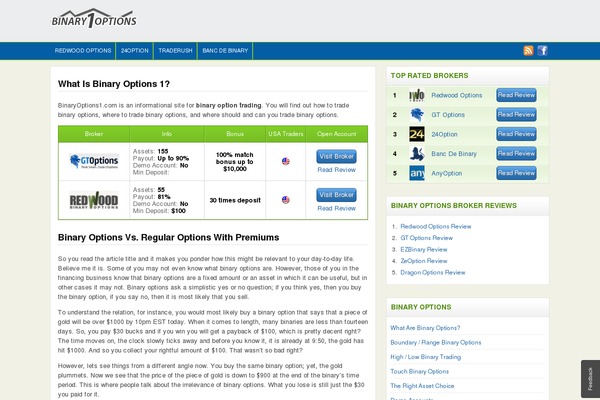Viewport: 600px width, 400px height.
Task: Open the RSS feed icon
Action: 528,51
